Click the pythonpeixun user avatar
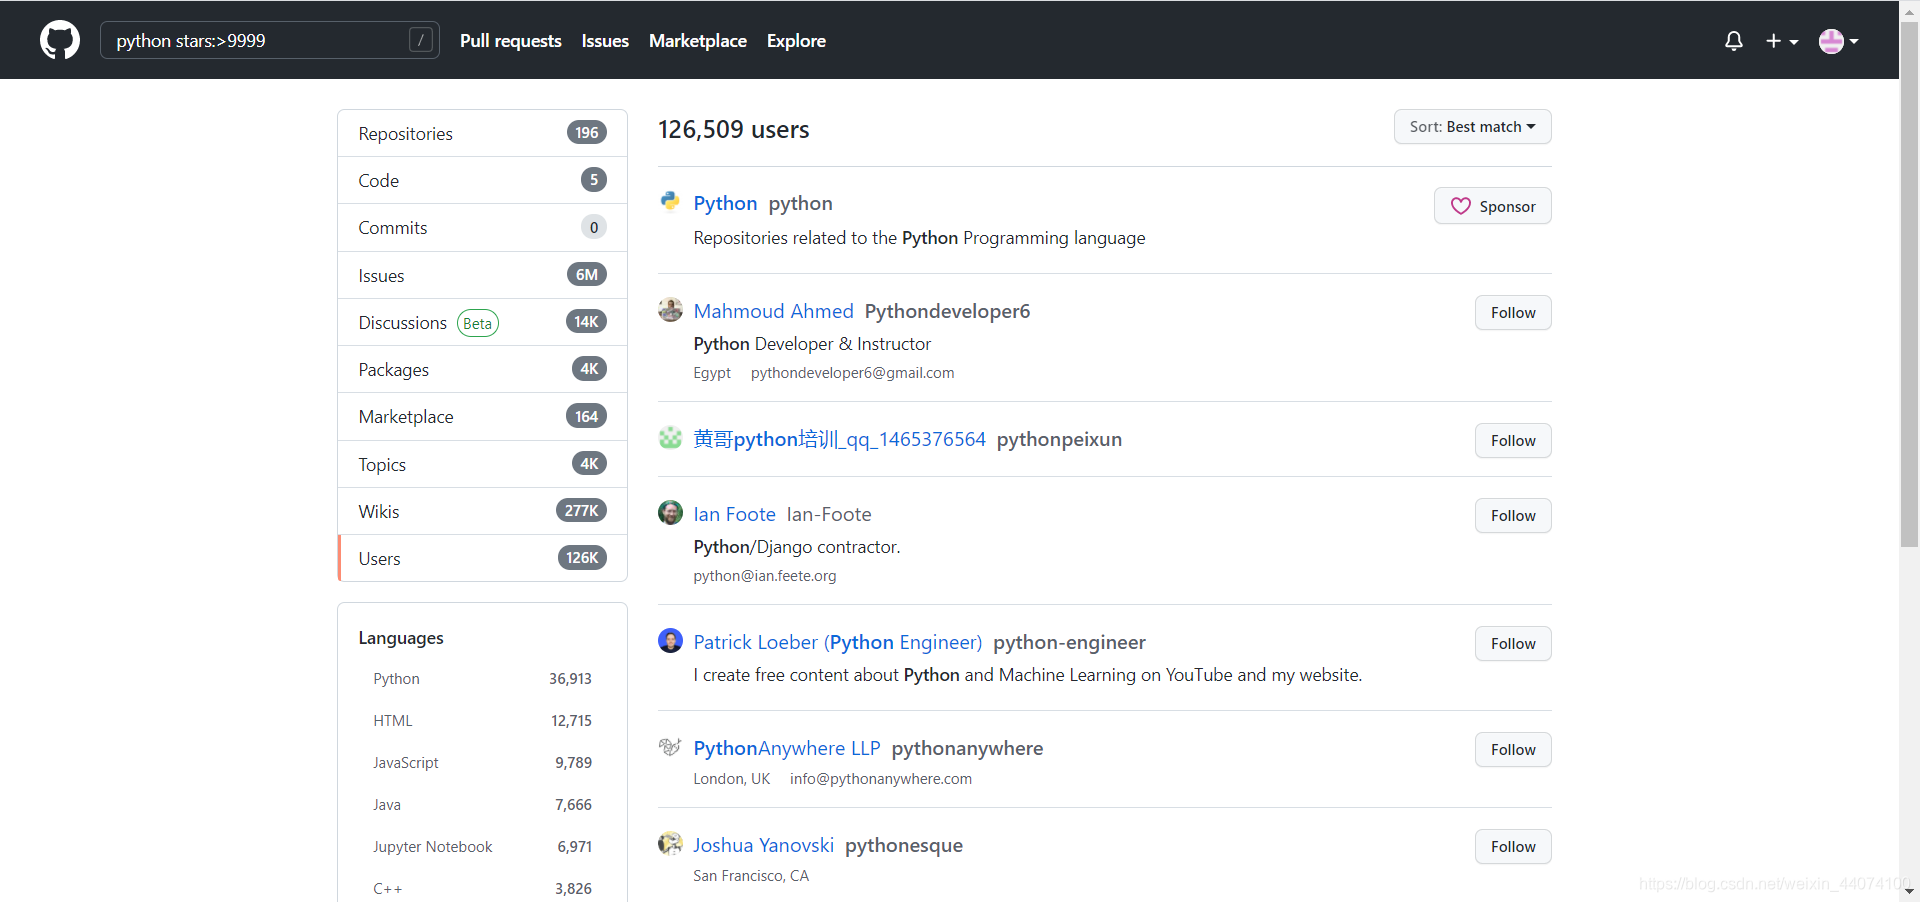 coord(670,437)
